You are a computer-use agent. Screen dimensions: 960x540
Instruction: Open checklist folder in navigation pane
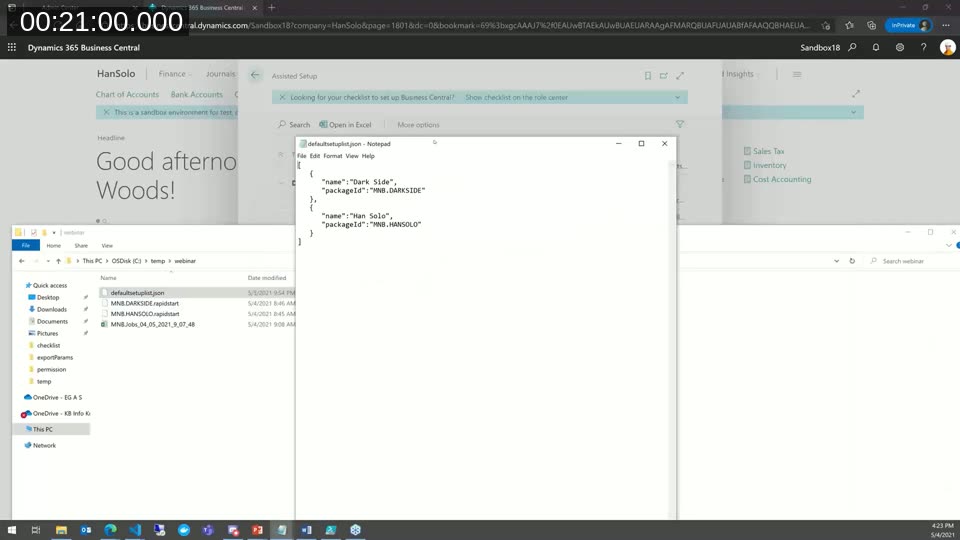[48, 345]
